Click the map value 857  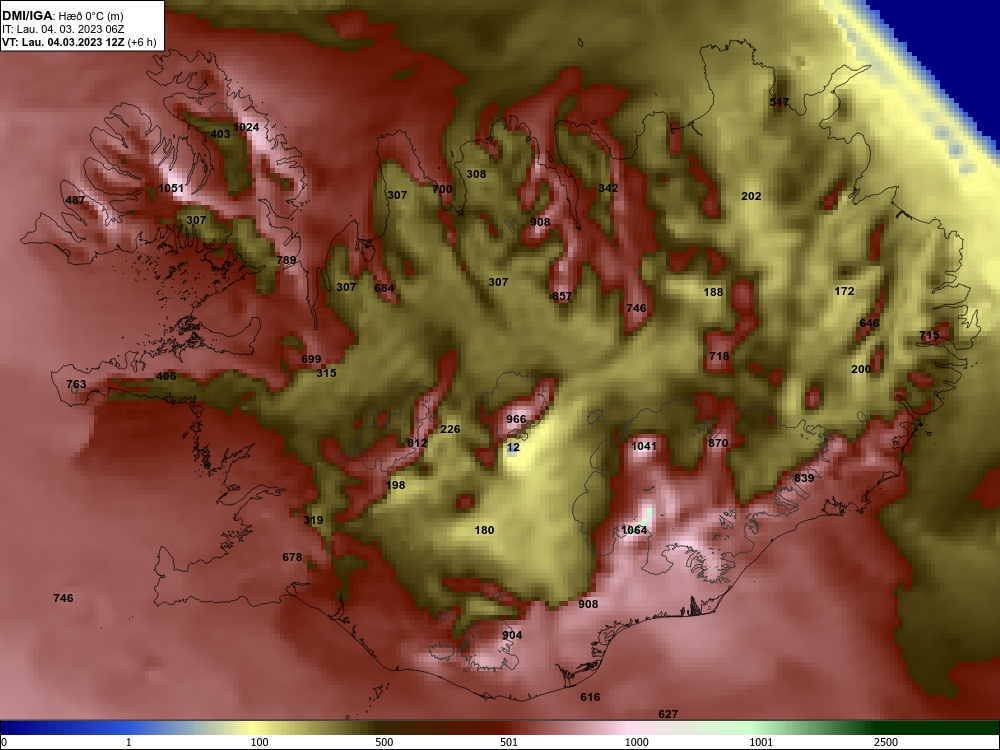(x=562, y=296)
